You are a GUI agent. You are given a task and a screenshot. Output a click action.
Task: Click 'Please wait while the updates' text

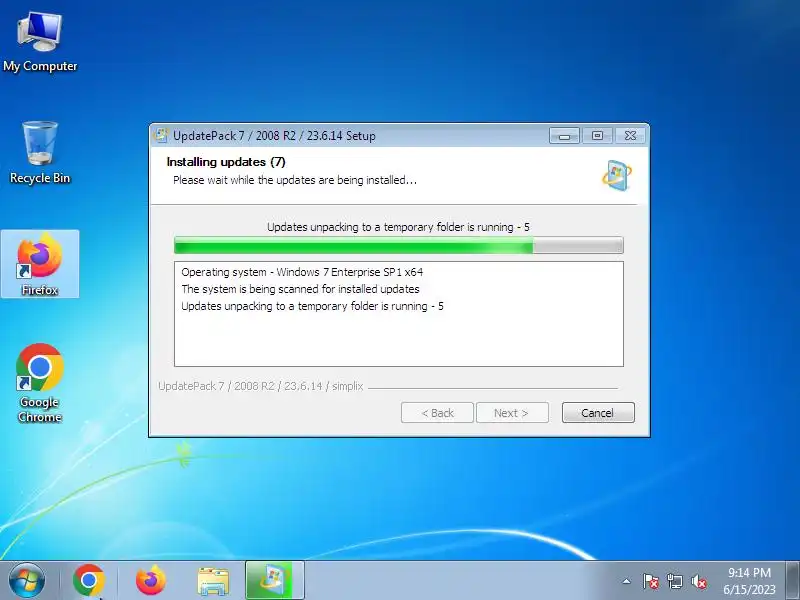(x=295, y=180)
